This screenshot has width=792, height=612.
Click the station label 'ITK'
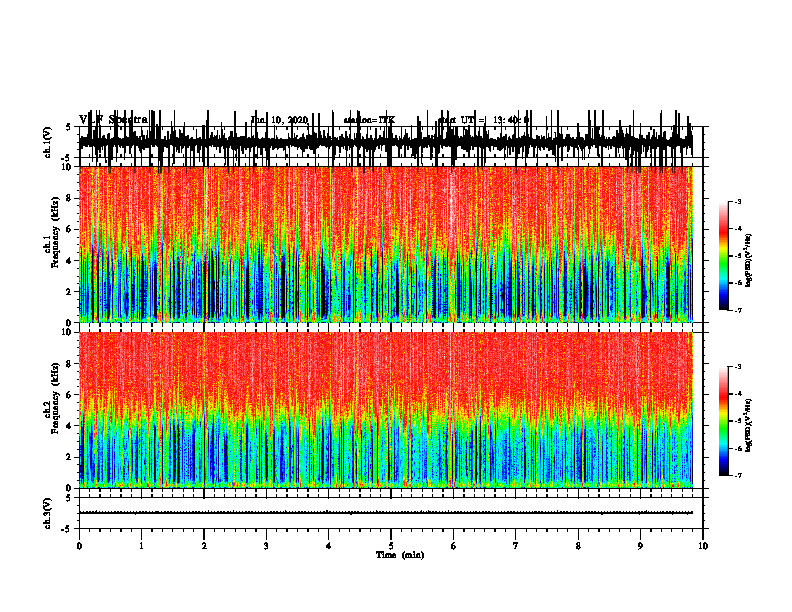(x=387, y=120)
